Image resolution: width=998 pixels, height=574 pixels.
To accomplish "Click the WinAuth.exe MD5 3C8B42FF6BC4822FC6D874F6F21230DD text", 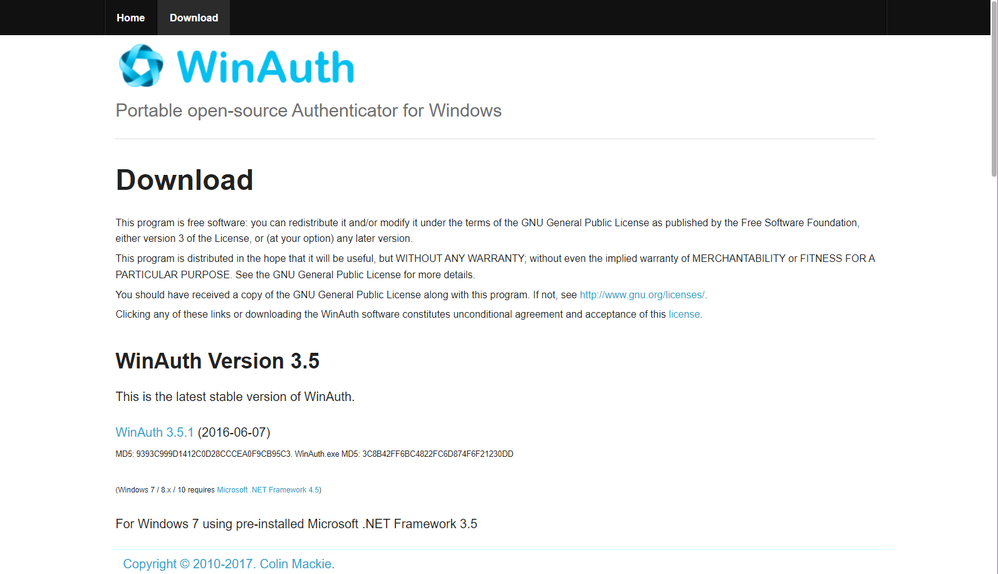I will coord(404,454).
